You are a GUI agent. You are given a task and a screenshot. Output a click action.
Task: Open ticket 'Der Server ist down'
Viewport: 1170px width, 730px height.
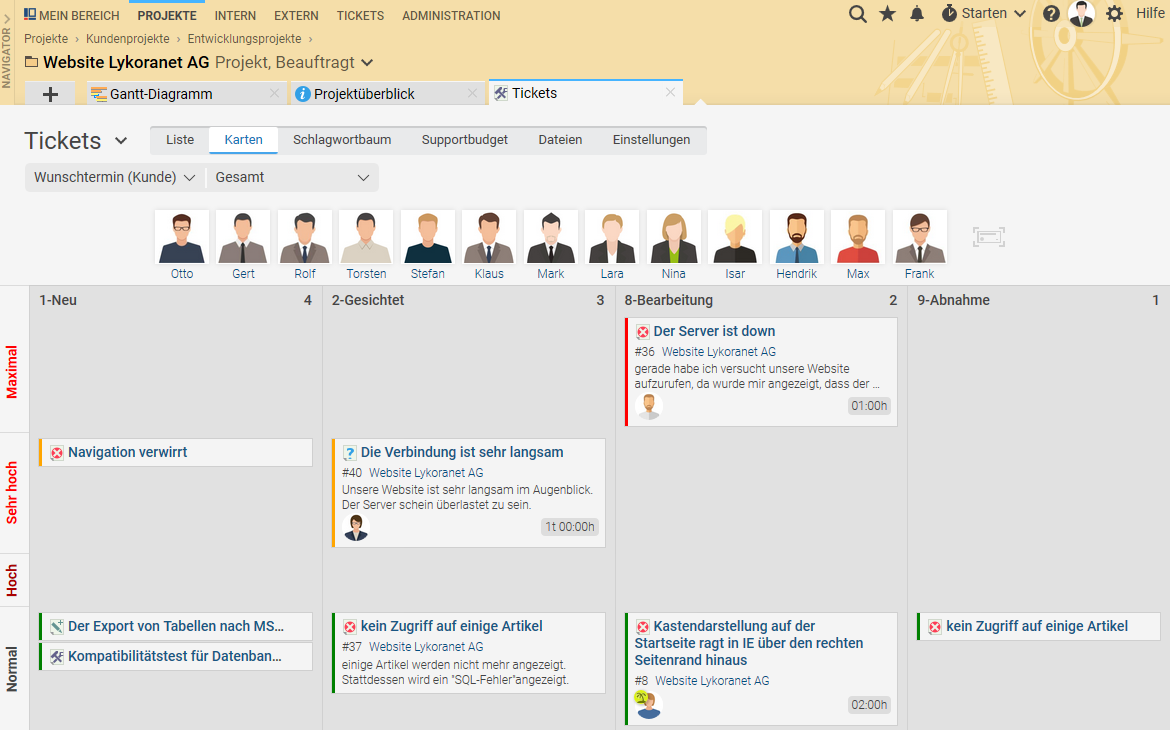click(714, 331)
